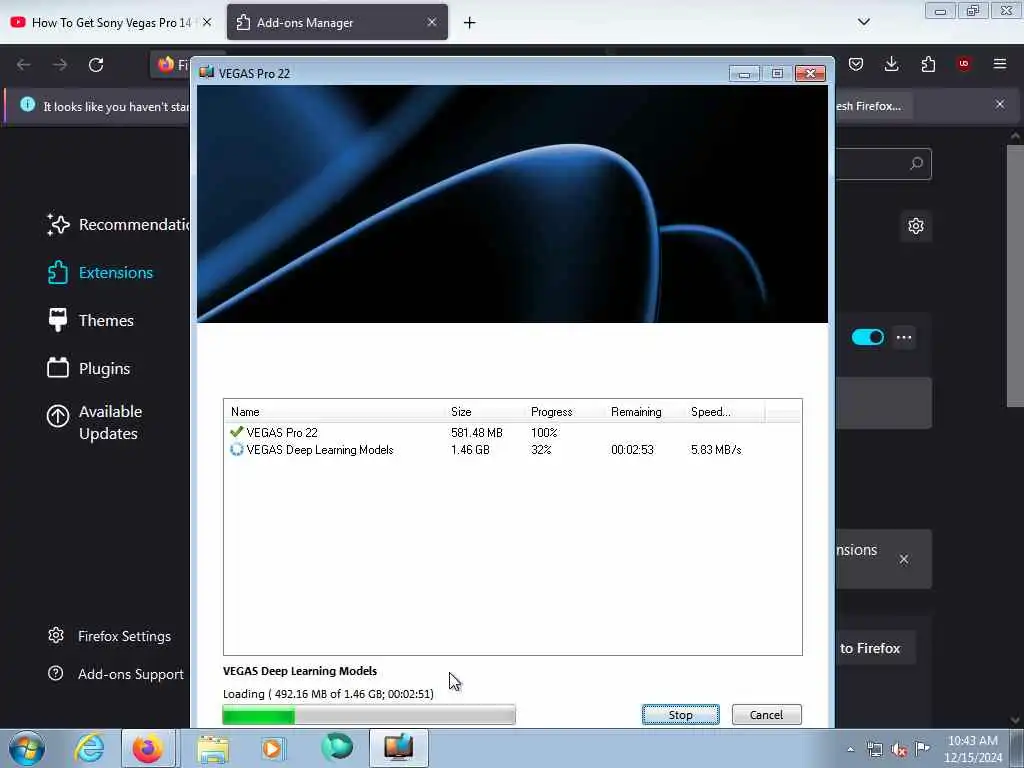This screenshot has width=1024, height=768.
Task: Click the VEGAS Pro 22 title bar icon
Action: [x=206, y=72]
